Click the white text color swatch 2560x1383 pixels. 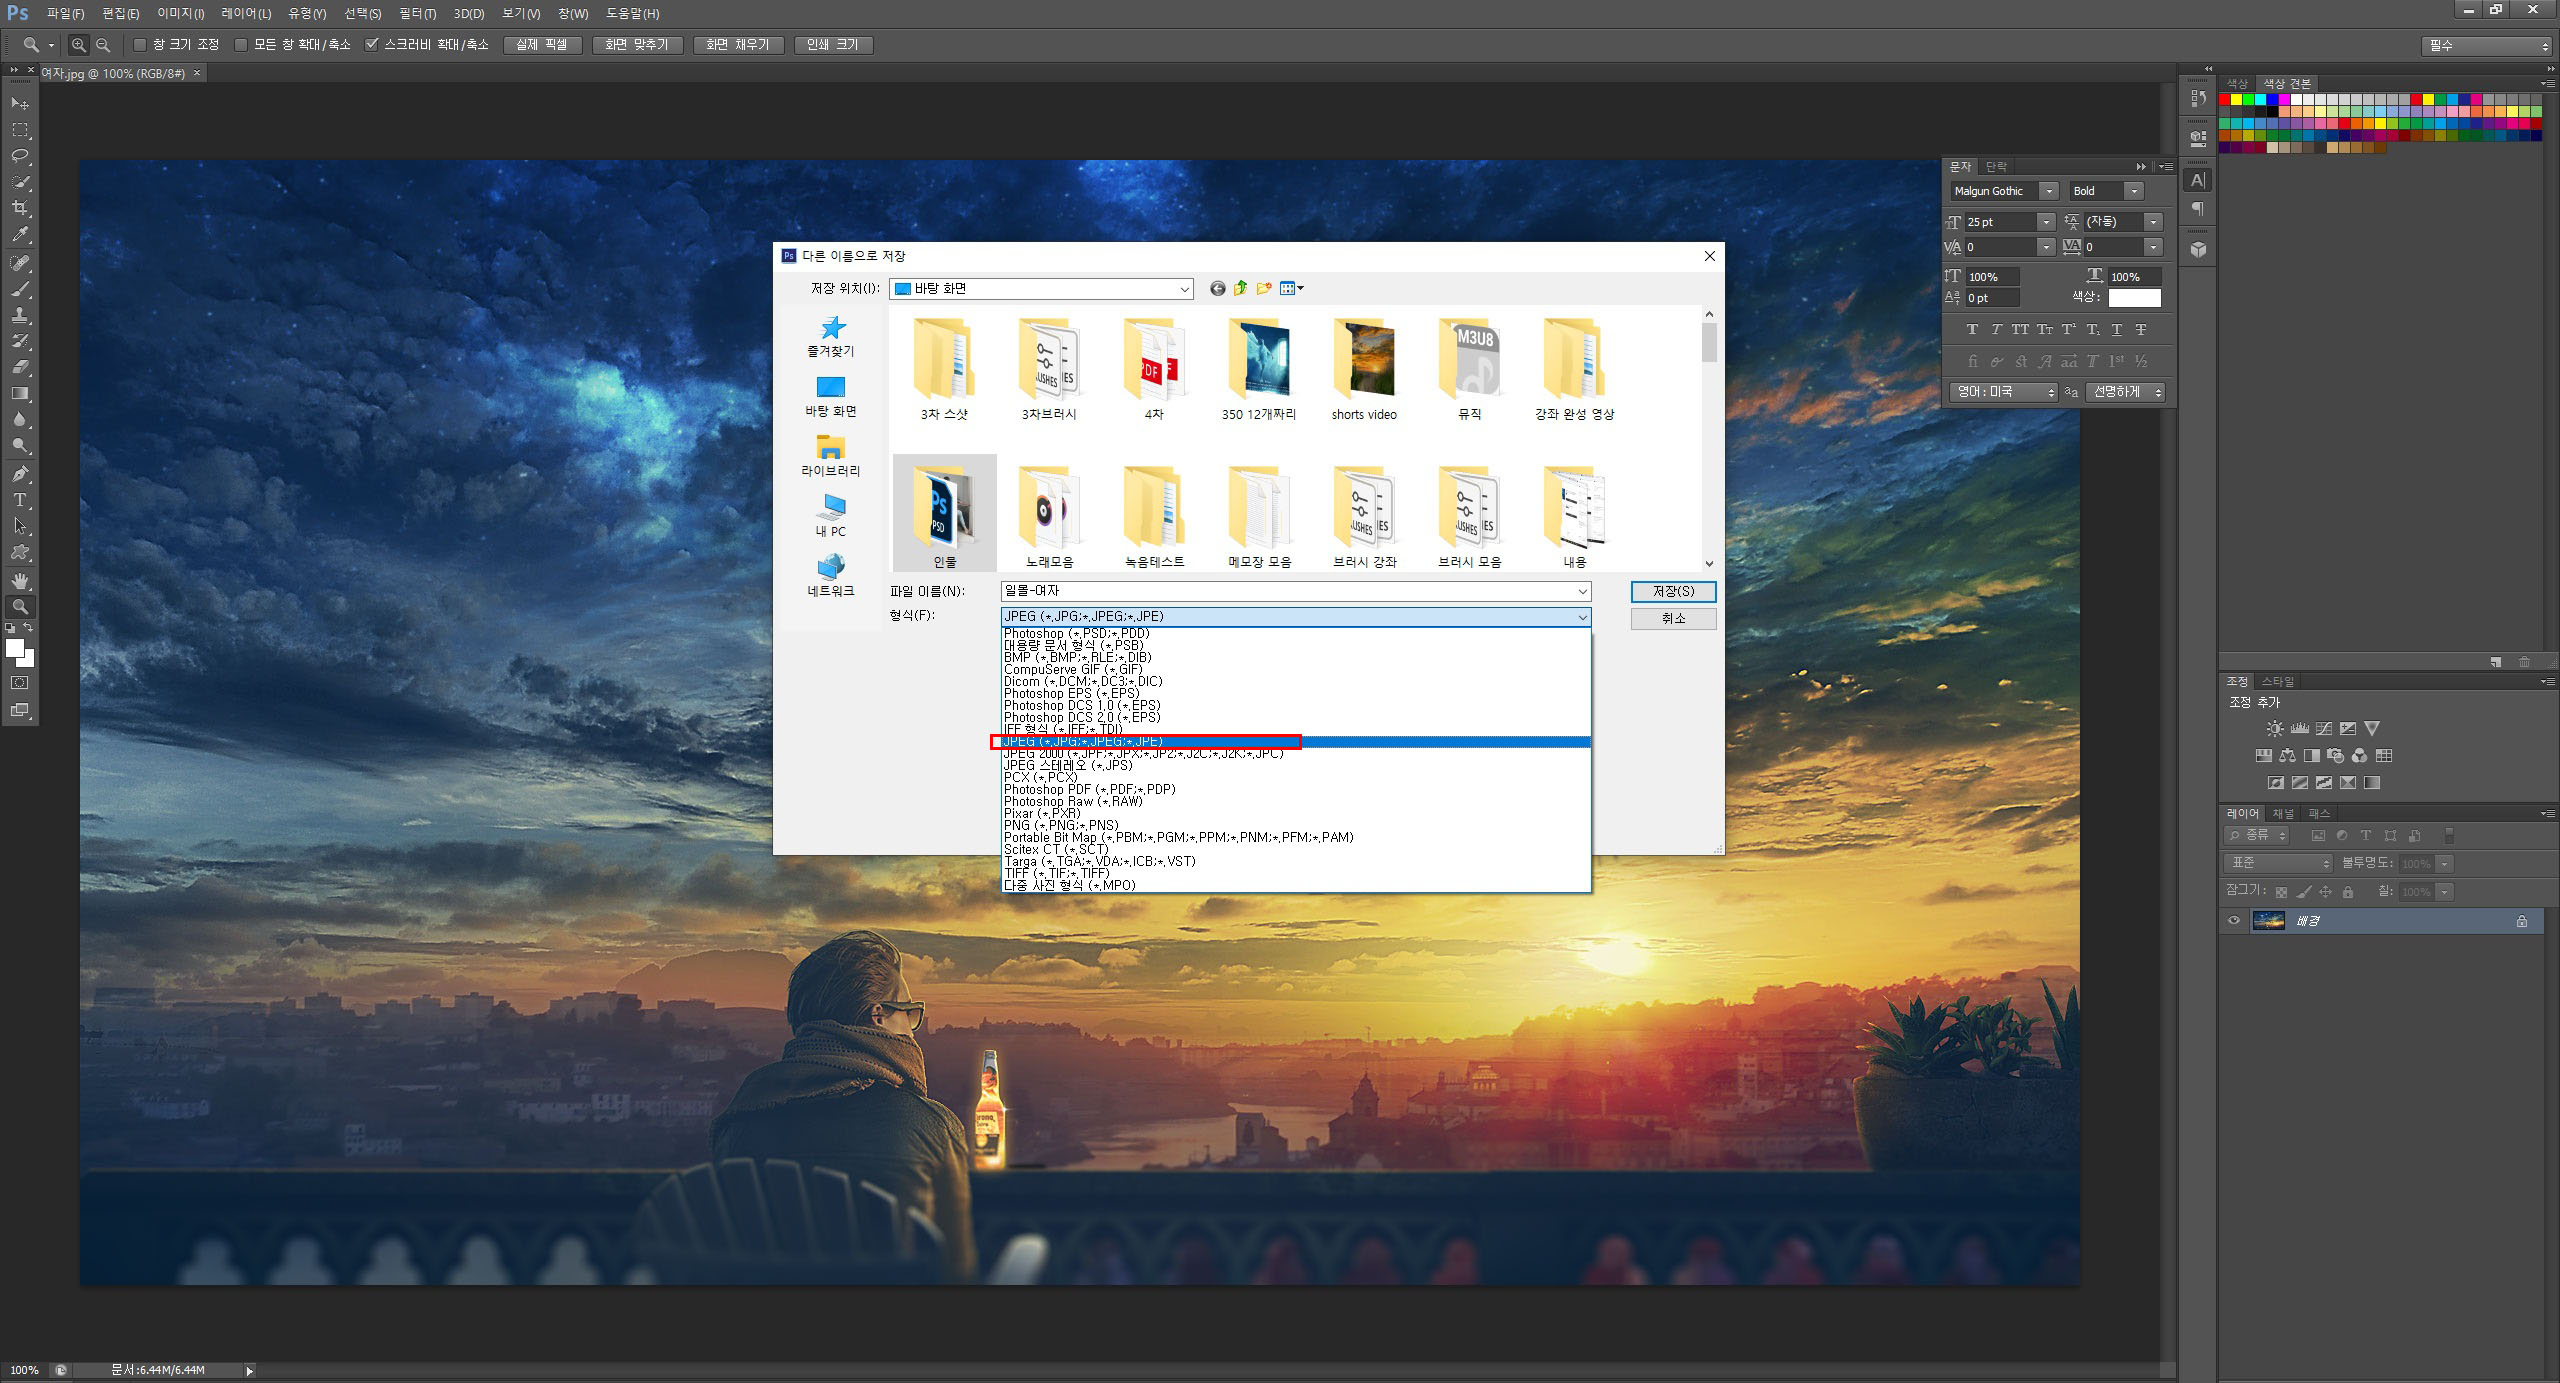(2134, 298)
